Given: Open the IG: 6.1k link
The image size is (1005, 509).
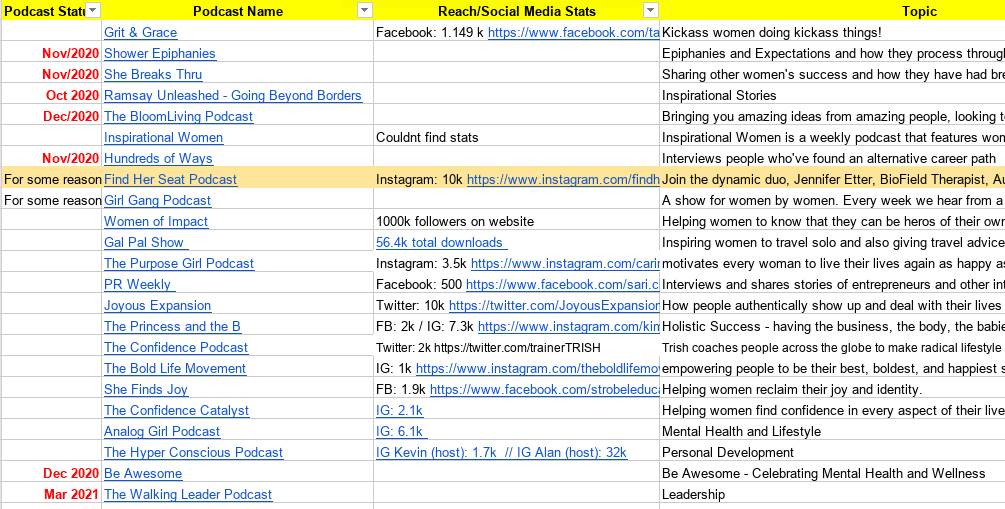Looking at the screenshot, I should point(402,431).
